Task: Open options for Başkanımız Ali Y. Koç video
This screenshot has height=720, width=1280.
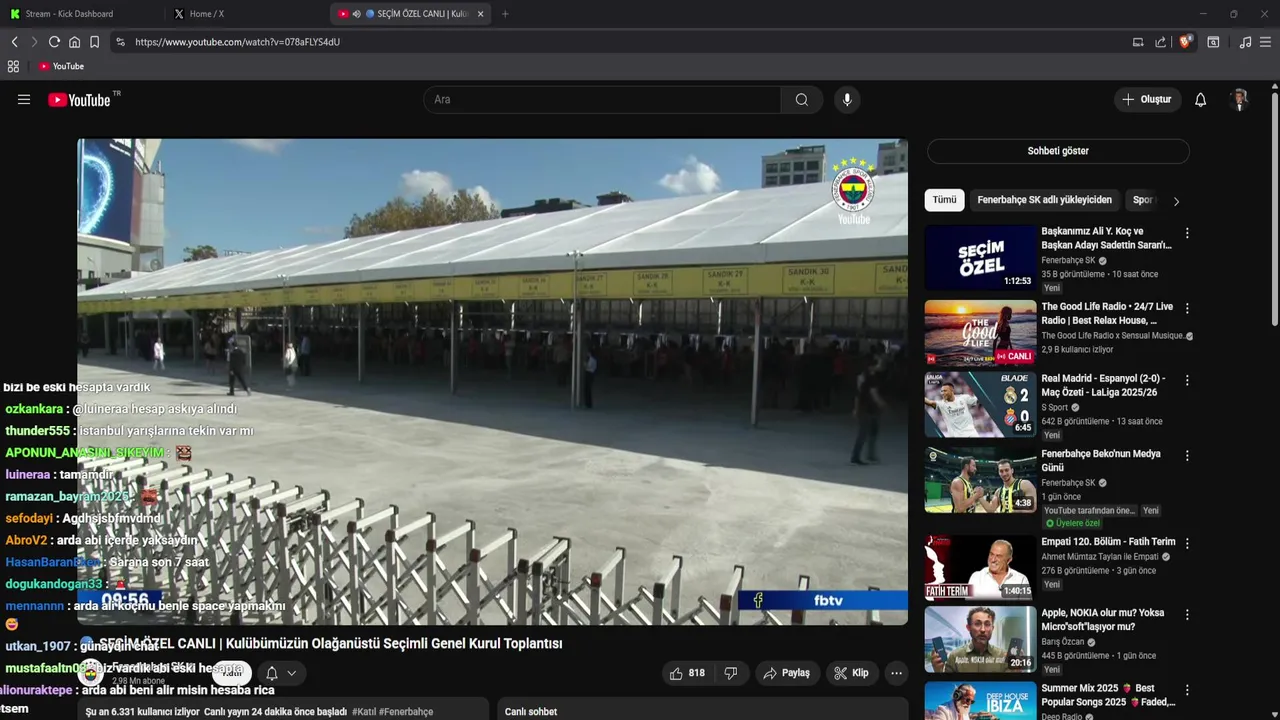Action: (x=1187, y=233)
